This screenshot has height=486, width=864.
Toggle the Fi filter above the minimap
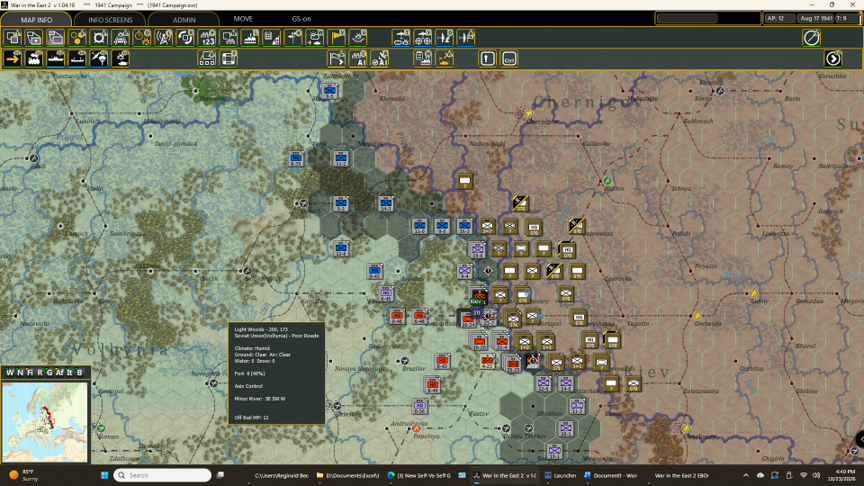tap(30, 372)
